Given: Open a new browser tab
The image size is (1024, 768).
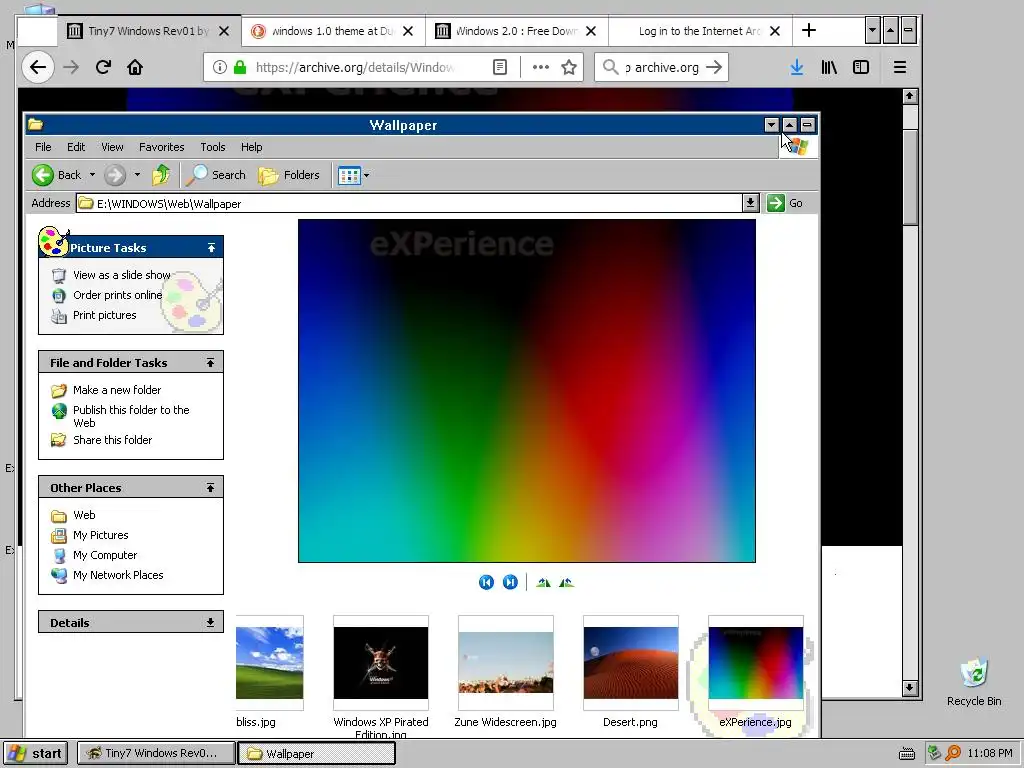Looking at the screenshot, I should [808, 31].
